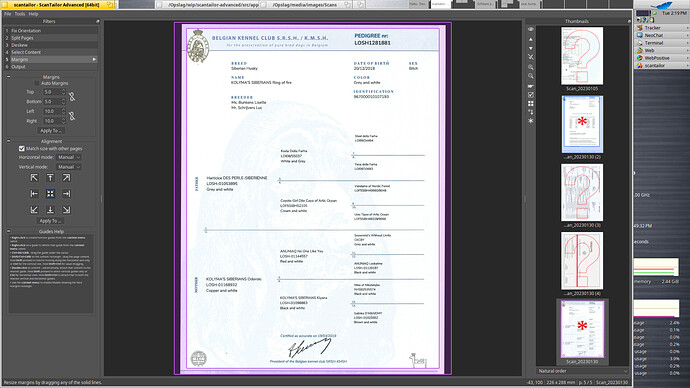Click the chain link beside Left and Right margins
This screenshot has height=388, width=690.
point(72,116)
